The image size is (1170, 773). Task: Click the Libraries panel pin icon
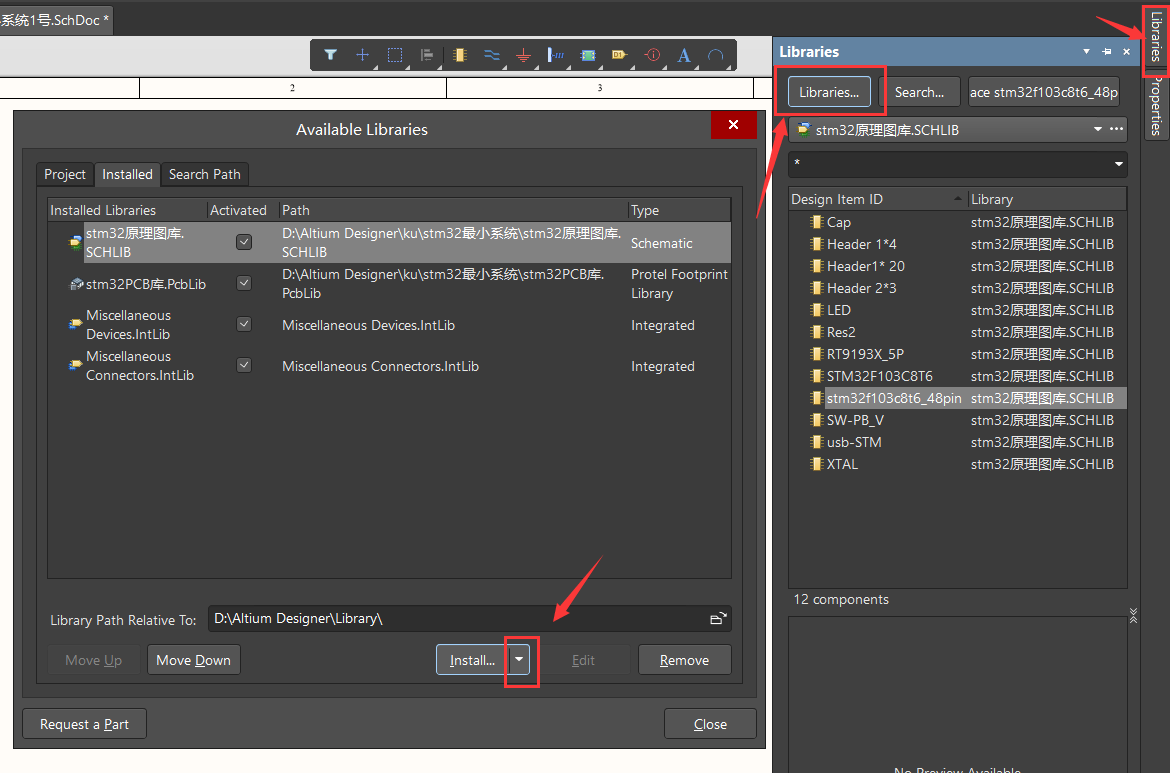[x=1107, y=51]
